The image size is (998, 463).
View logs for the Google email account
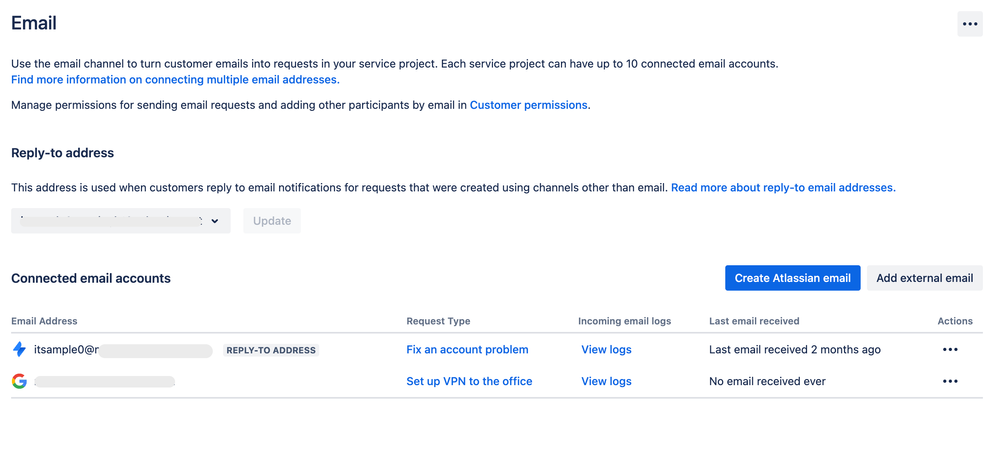606,381
